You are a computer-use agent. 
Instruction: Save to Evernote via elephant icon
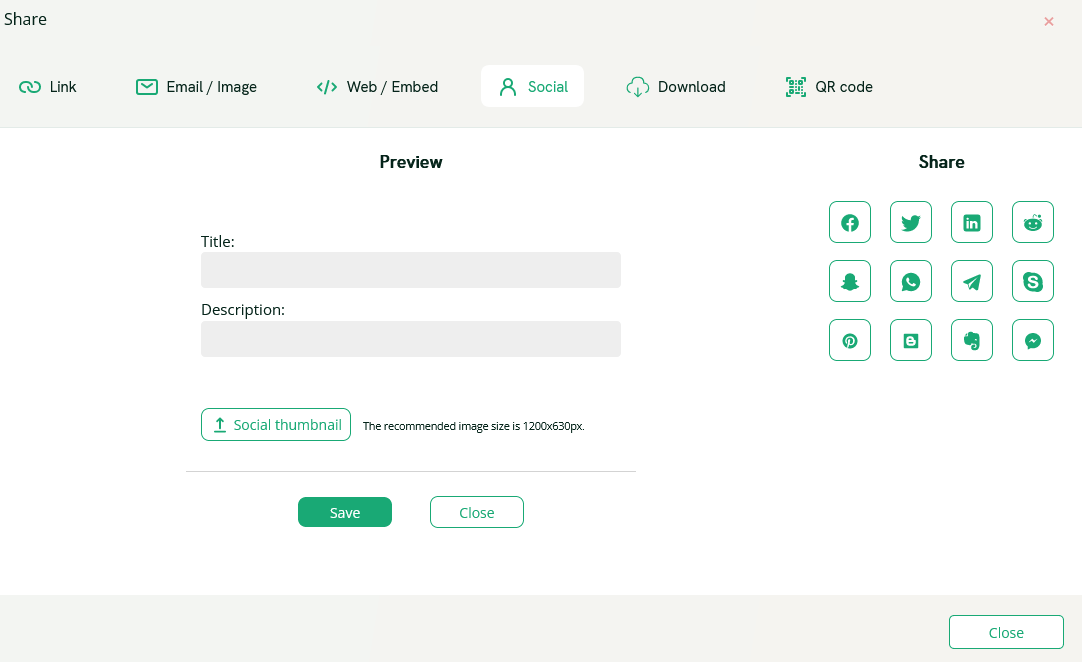point(972,340)
